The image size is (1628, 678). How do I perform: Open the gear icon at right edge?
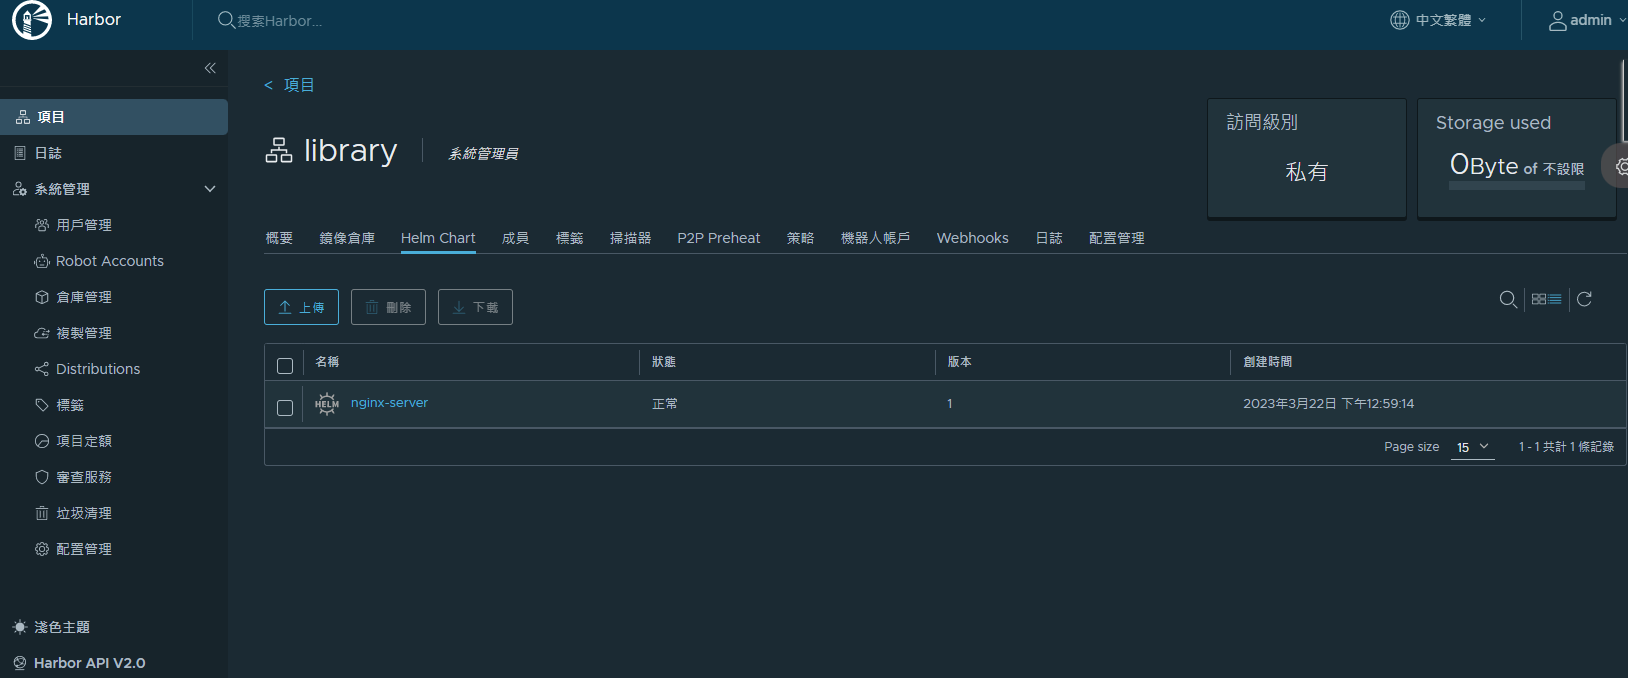(x=1620, y=166)
